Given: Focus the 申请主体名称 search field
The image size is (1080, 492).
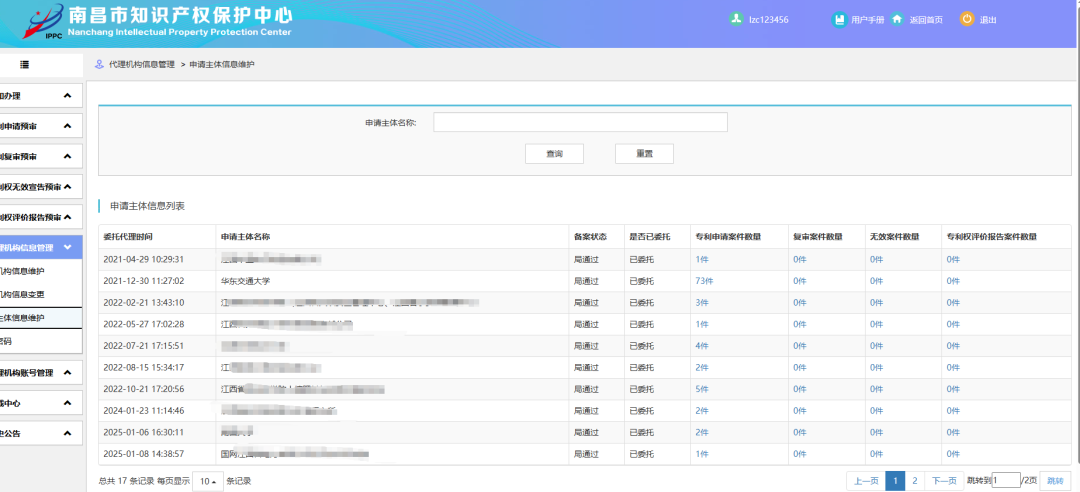Looking at the screenshot, I should [580, 122].
